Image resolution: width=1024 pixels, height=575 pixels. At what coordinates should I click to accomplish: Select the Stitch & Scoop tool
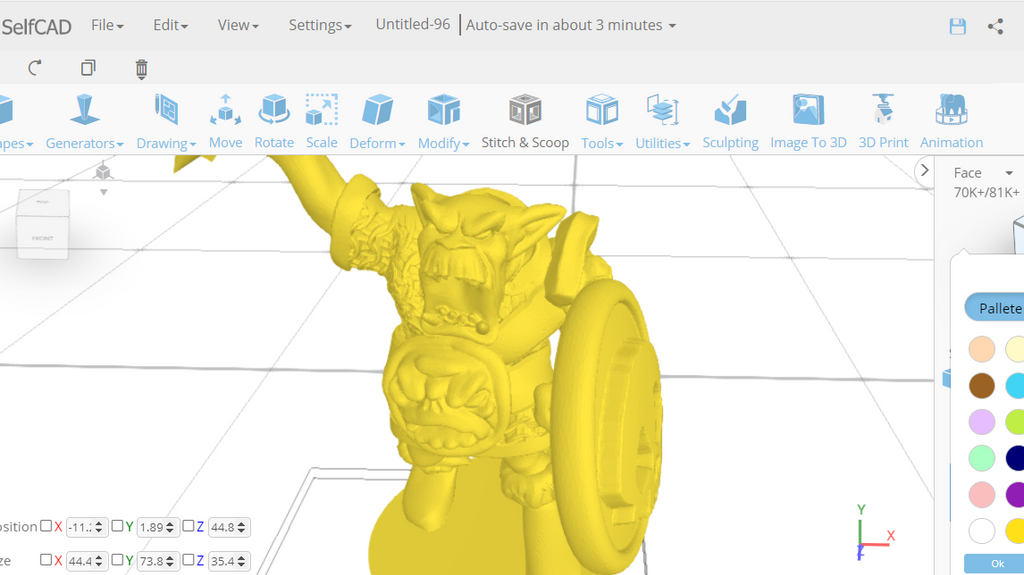point(525,122)
